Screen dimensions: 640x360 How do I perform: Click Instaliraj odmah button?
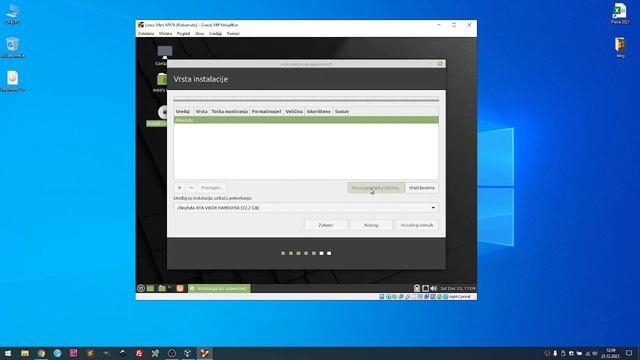tap(416, 225)
